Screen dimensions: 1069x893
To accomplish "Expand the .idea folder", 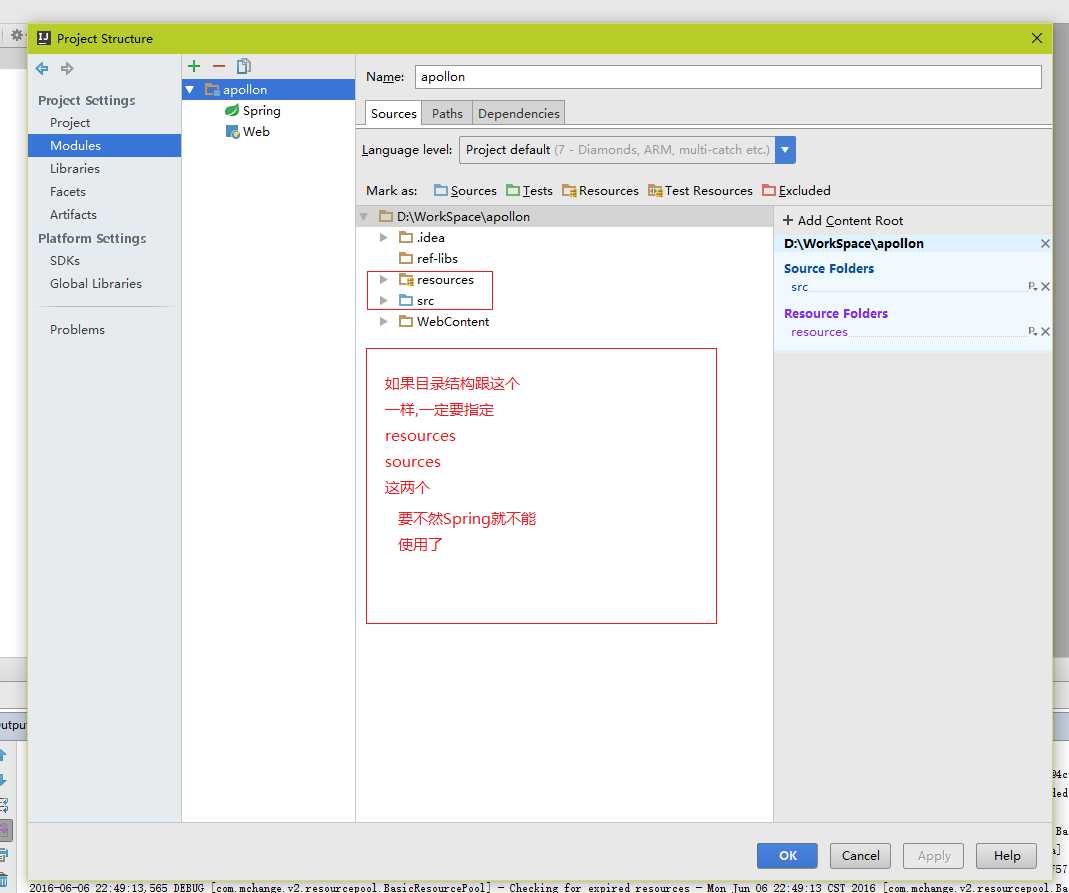I will tap(383, 237).
